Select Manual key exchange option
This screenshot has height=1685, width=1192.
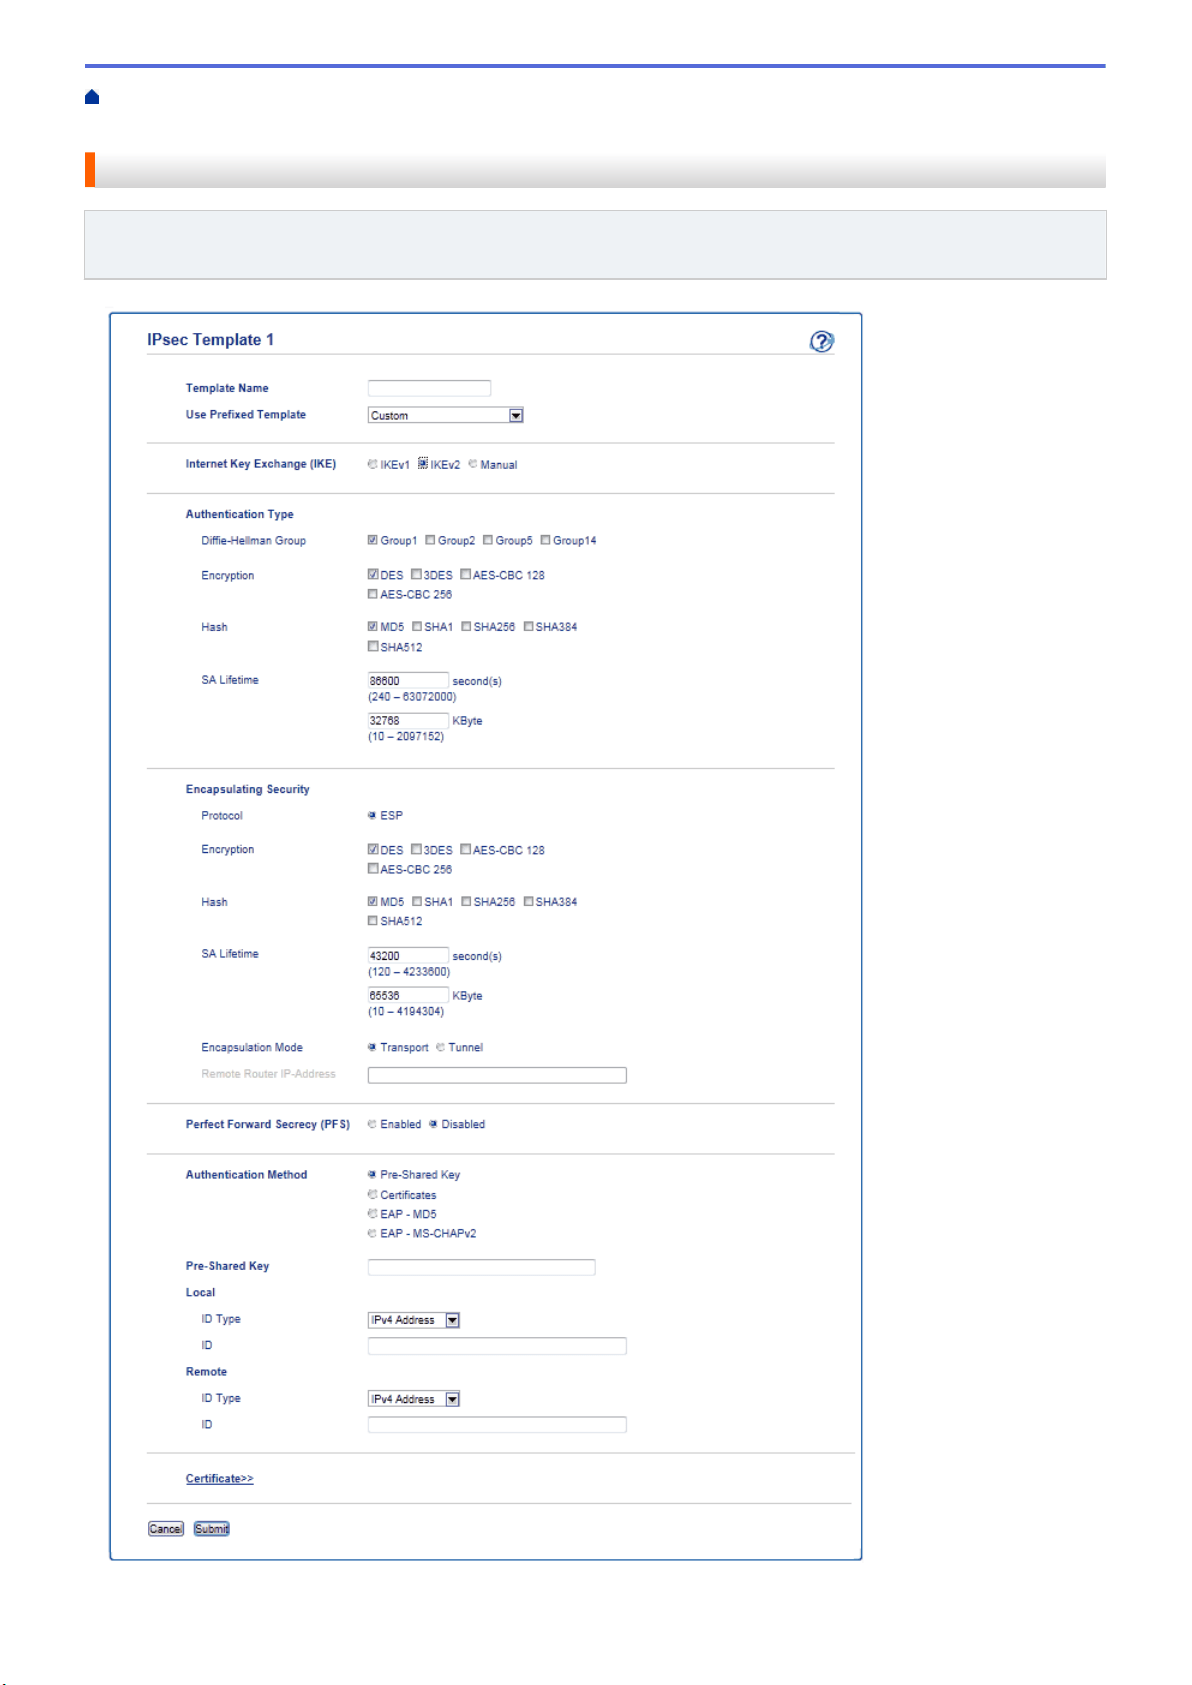[473, 464]
